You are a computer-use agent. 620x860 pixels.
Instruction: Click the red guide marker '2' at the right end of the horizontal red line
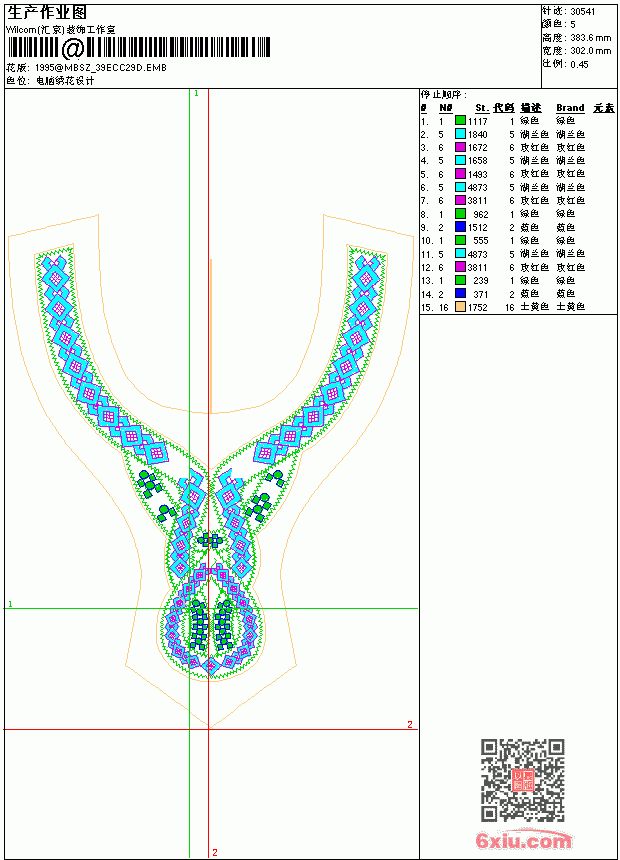coord(409,725)
